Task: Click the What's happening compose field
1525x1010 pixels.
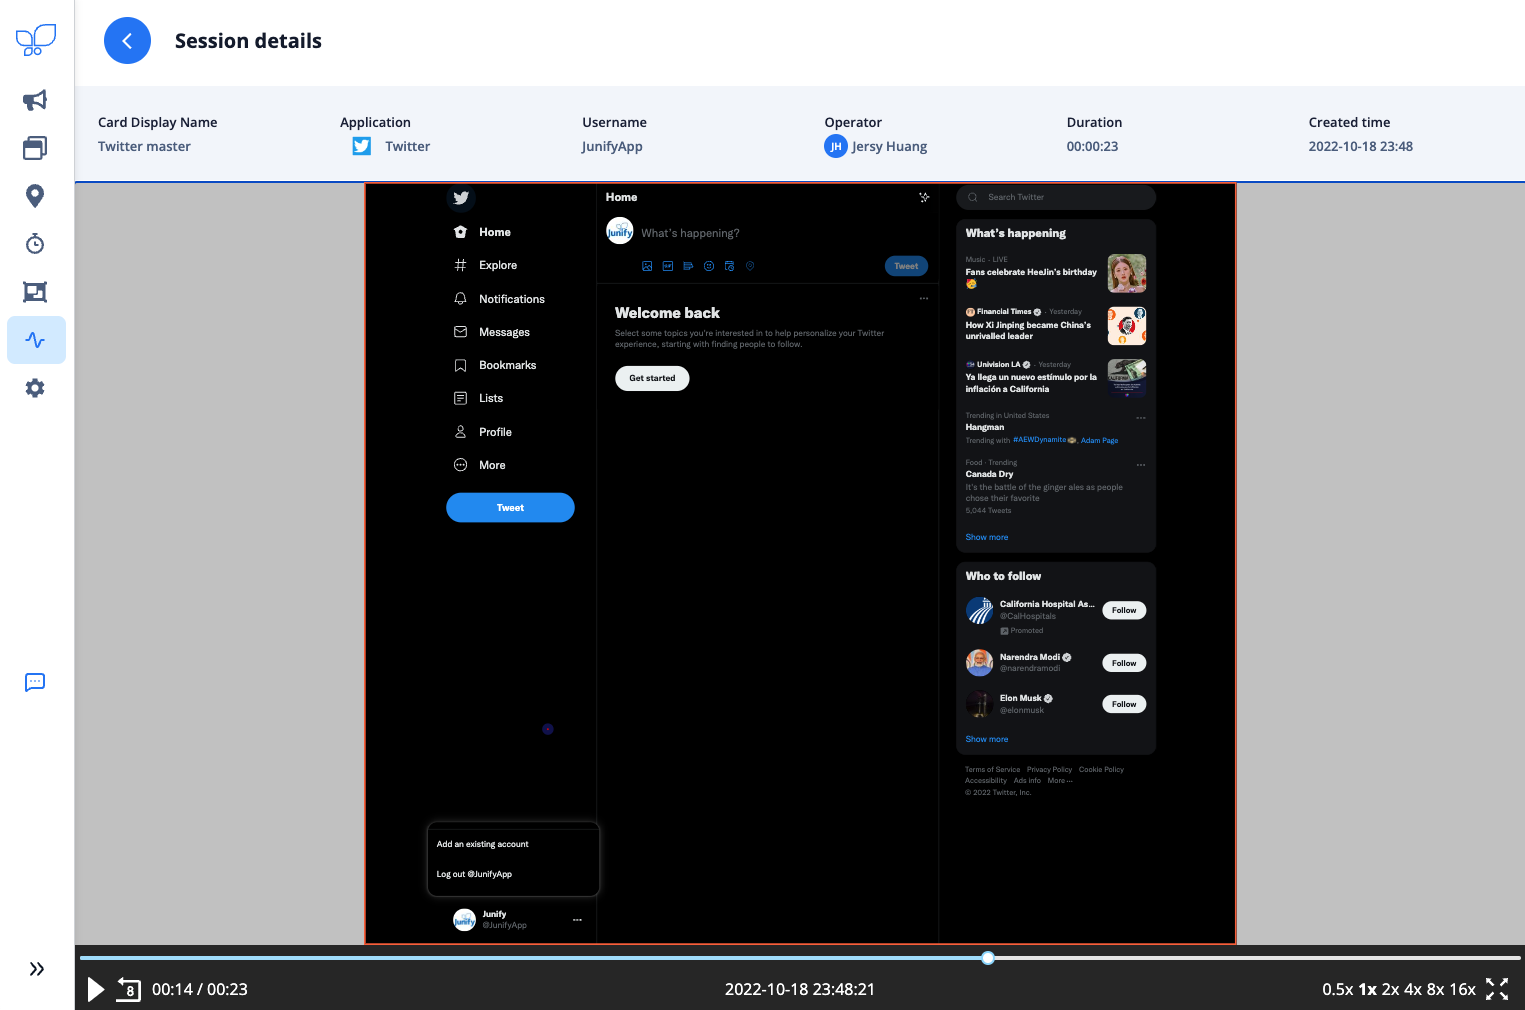Action: 690,233
